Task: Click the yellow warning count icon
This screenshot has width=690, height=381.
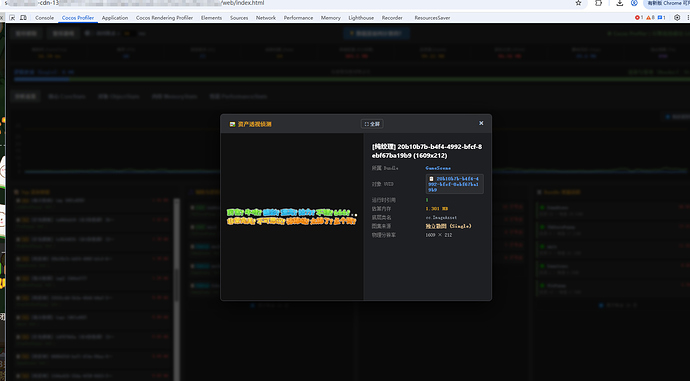Action: click(650, 18)
